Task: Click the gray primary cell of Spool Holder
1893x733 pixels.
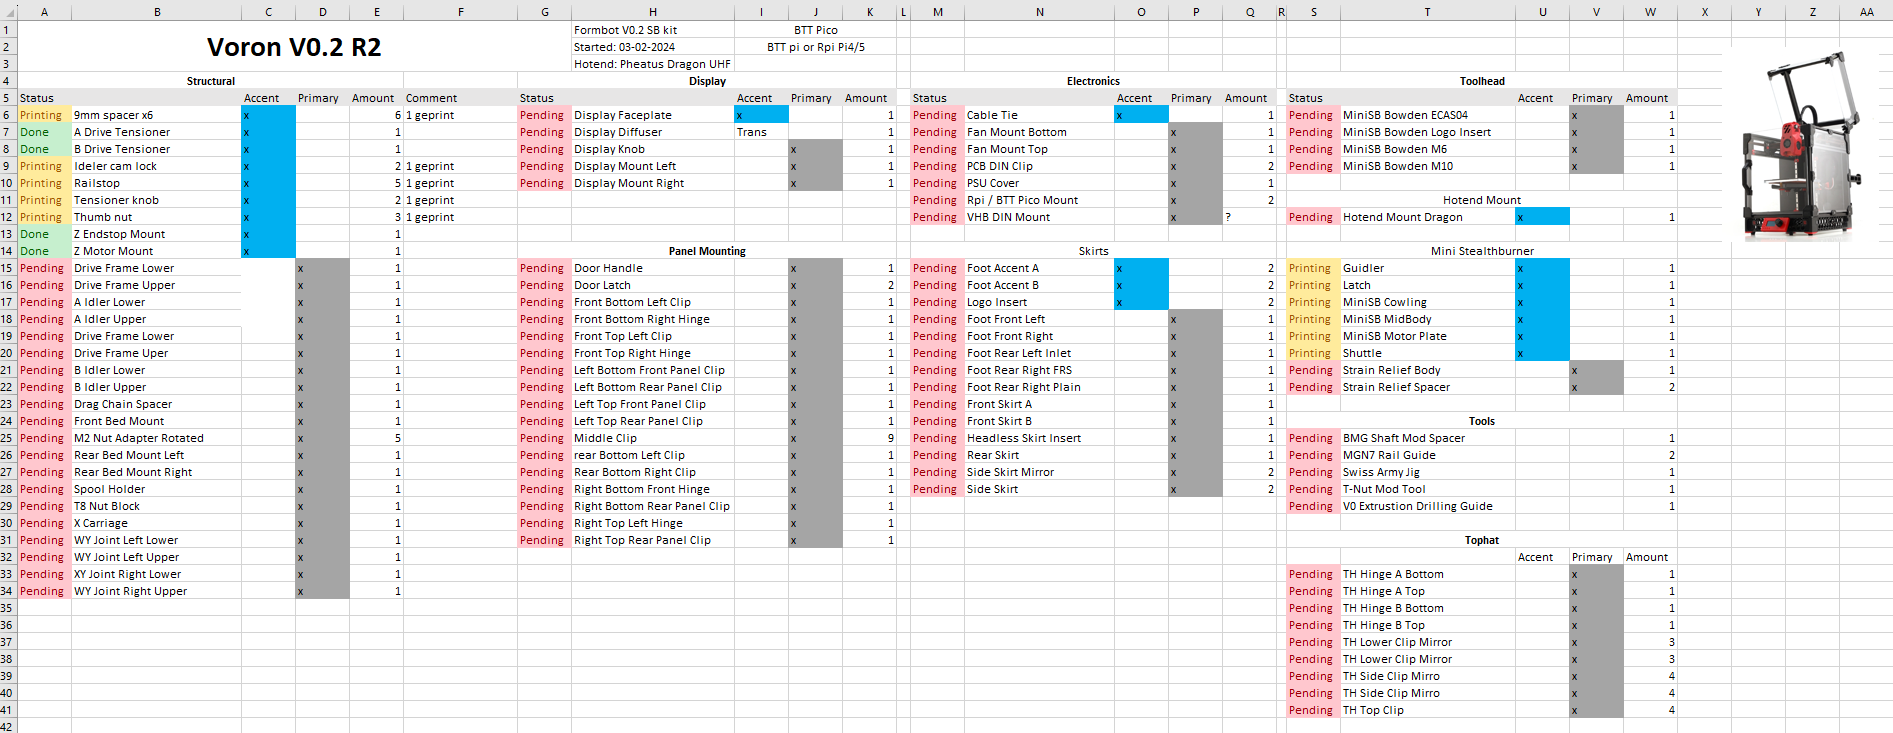Action: 323,489
